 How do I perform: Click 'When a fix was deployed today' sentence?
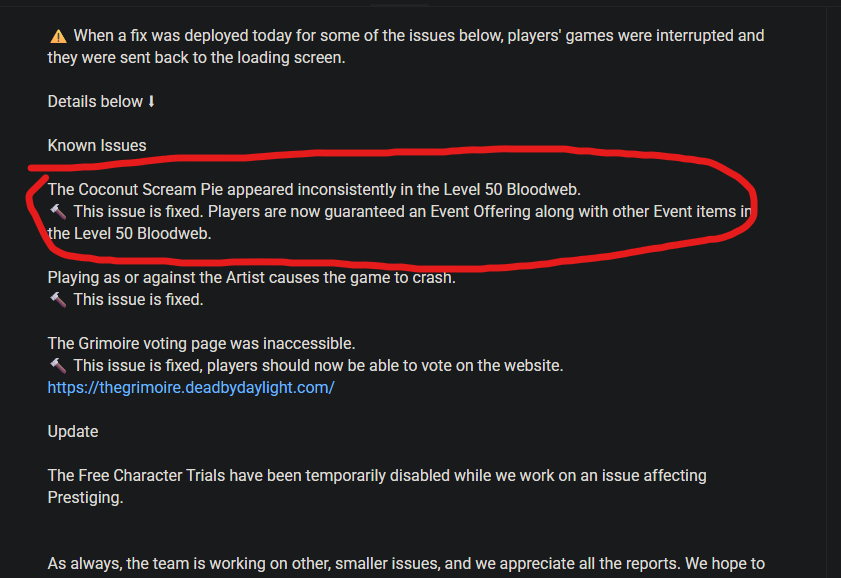pos(419,35)
